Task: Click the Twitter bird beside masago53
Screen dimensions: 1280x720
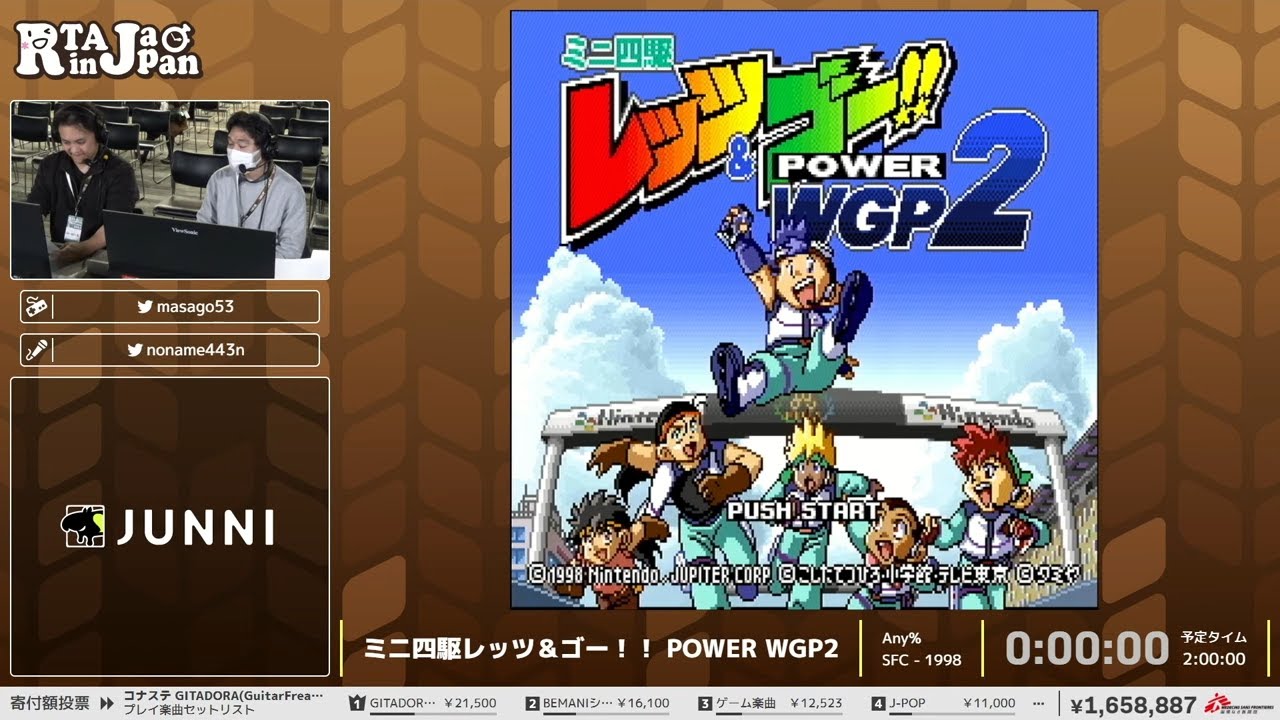Action: (x=145, y=307)
